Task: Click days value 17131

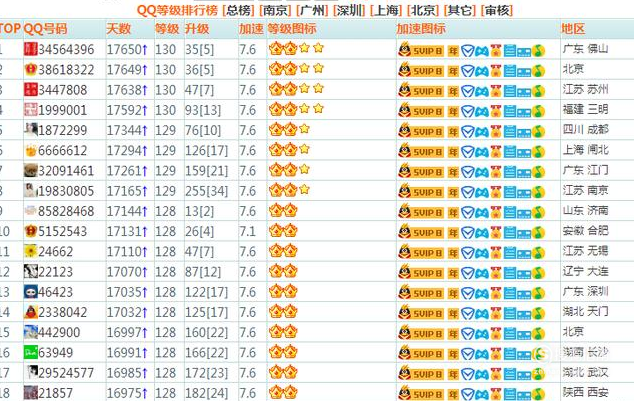Action: click(124, 231)
